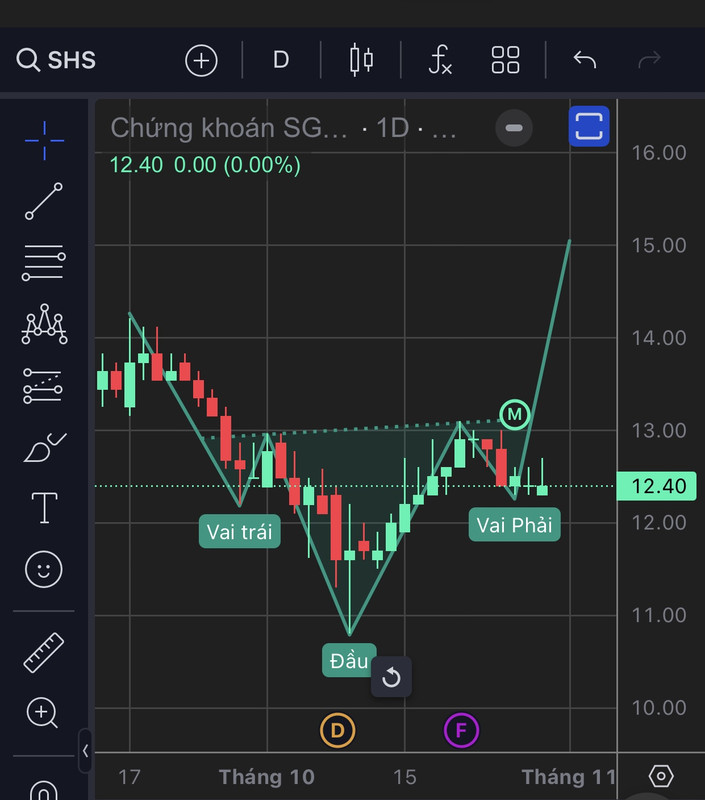Click the 15.00 price scale value
Viewport: 705px width, 800px height.
659,245
